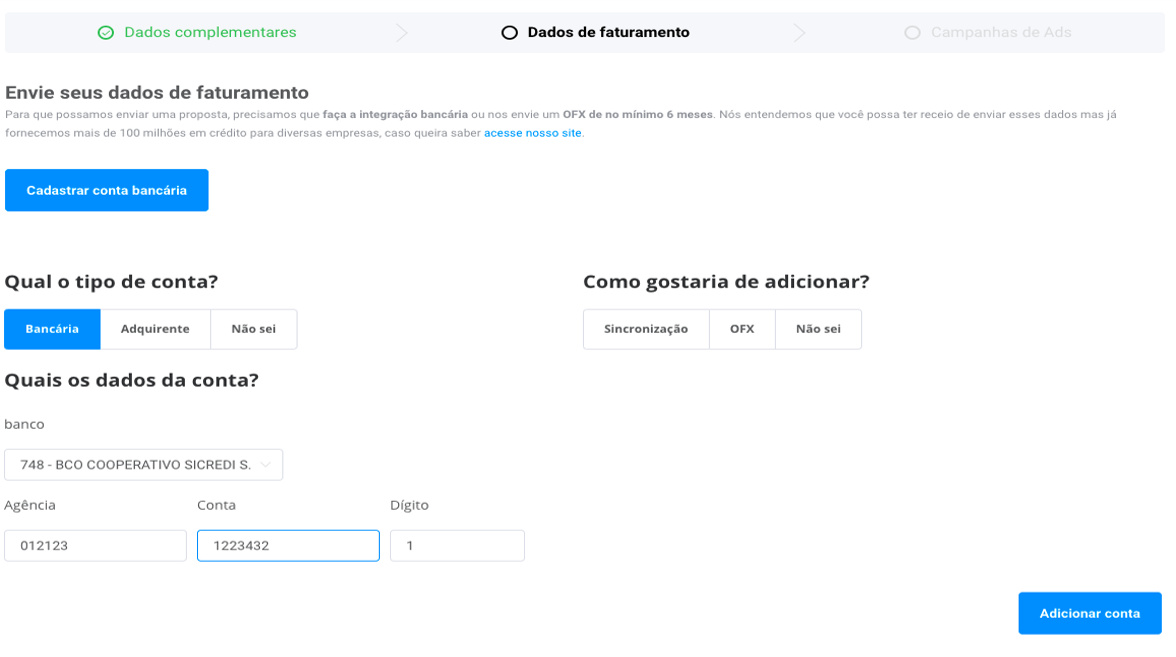Click the Adicionar conta button
The height and width of the screenshot is (657, 1176).
click(x=1089, y=613)
